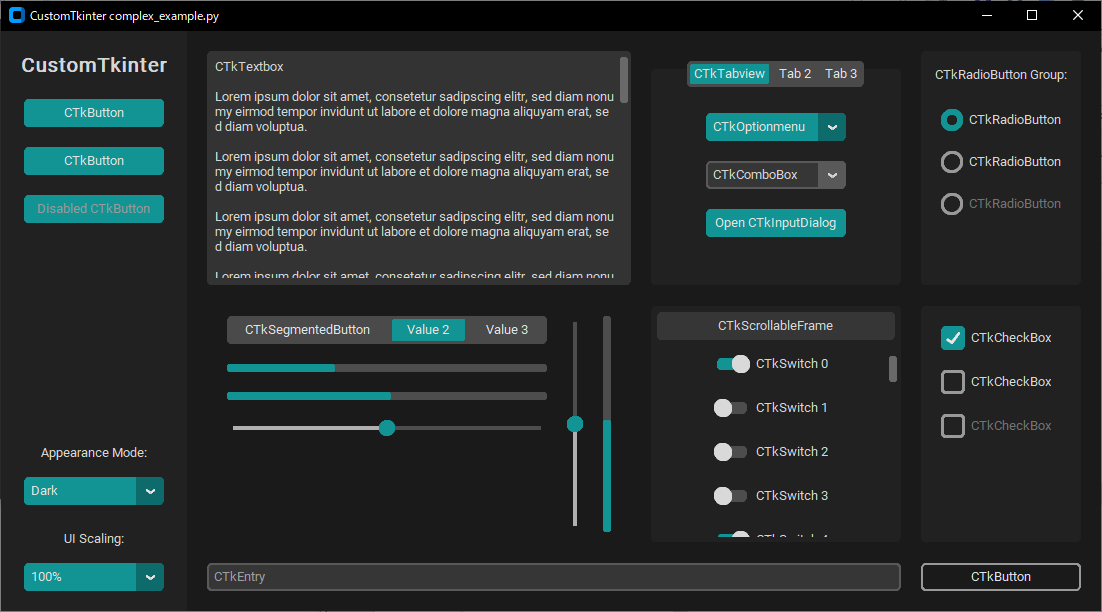Click the UI Scaling: label
Viewport: 1102px width, 612px height.
(93, 539)
